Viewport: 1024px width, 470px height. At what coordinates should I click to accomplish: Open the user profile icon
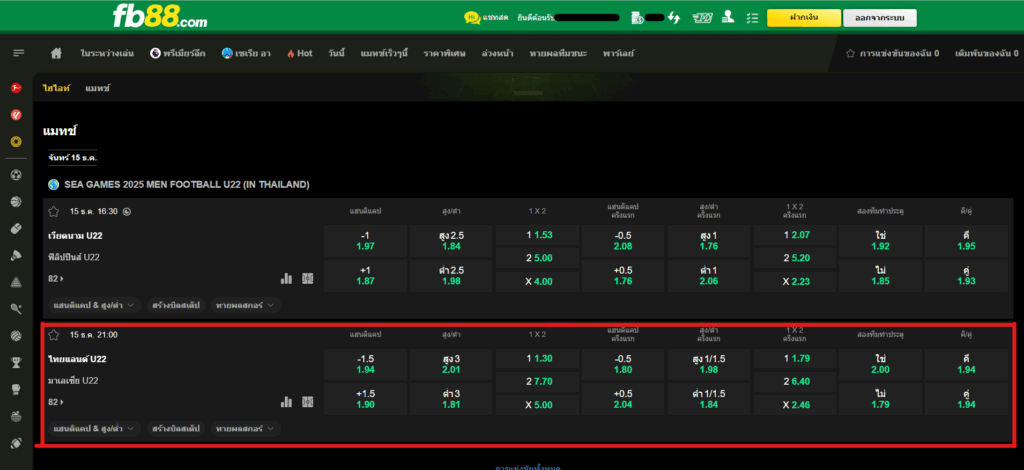[x=728, y=18]
